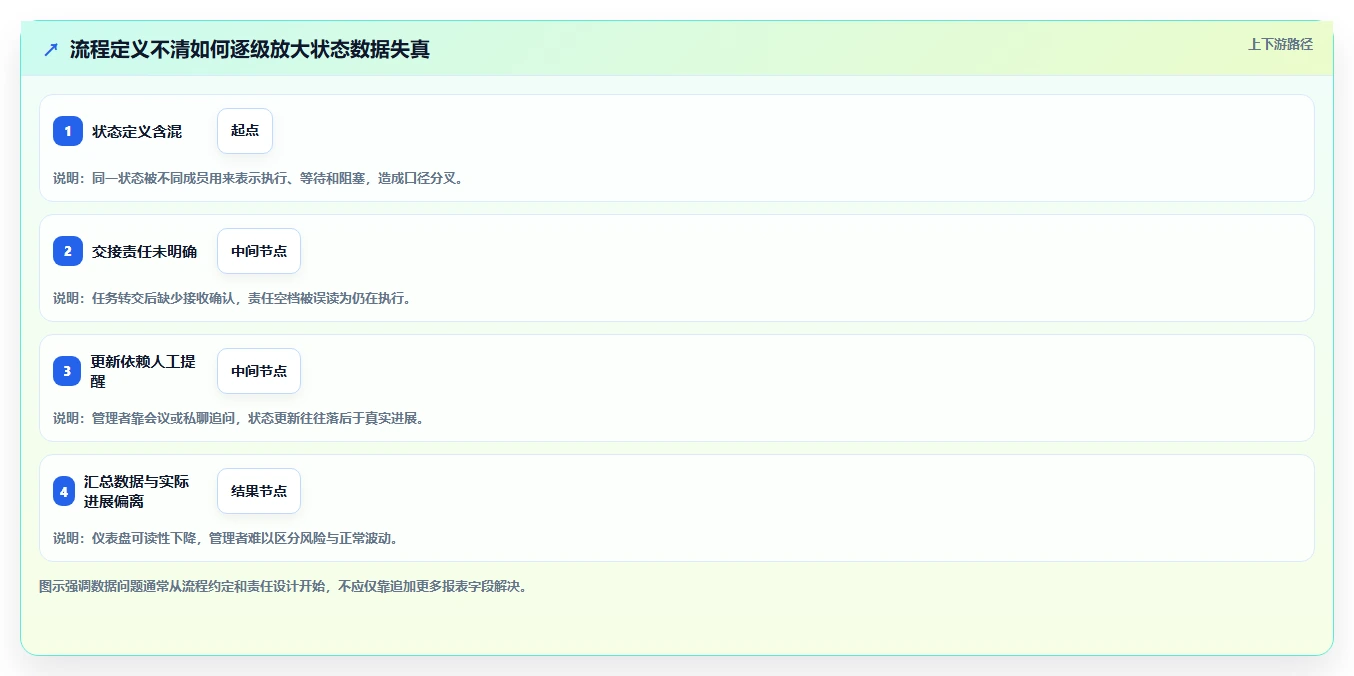
Task: Click the 中间节点 tag next to 交接责任未明确
Action: click(x=259, y=251)
